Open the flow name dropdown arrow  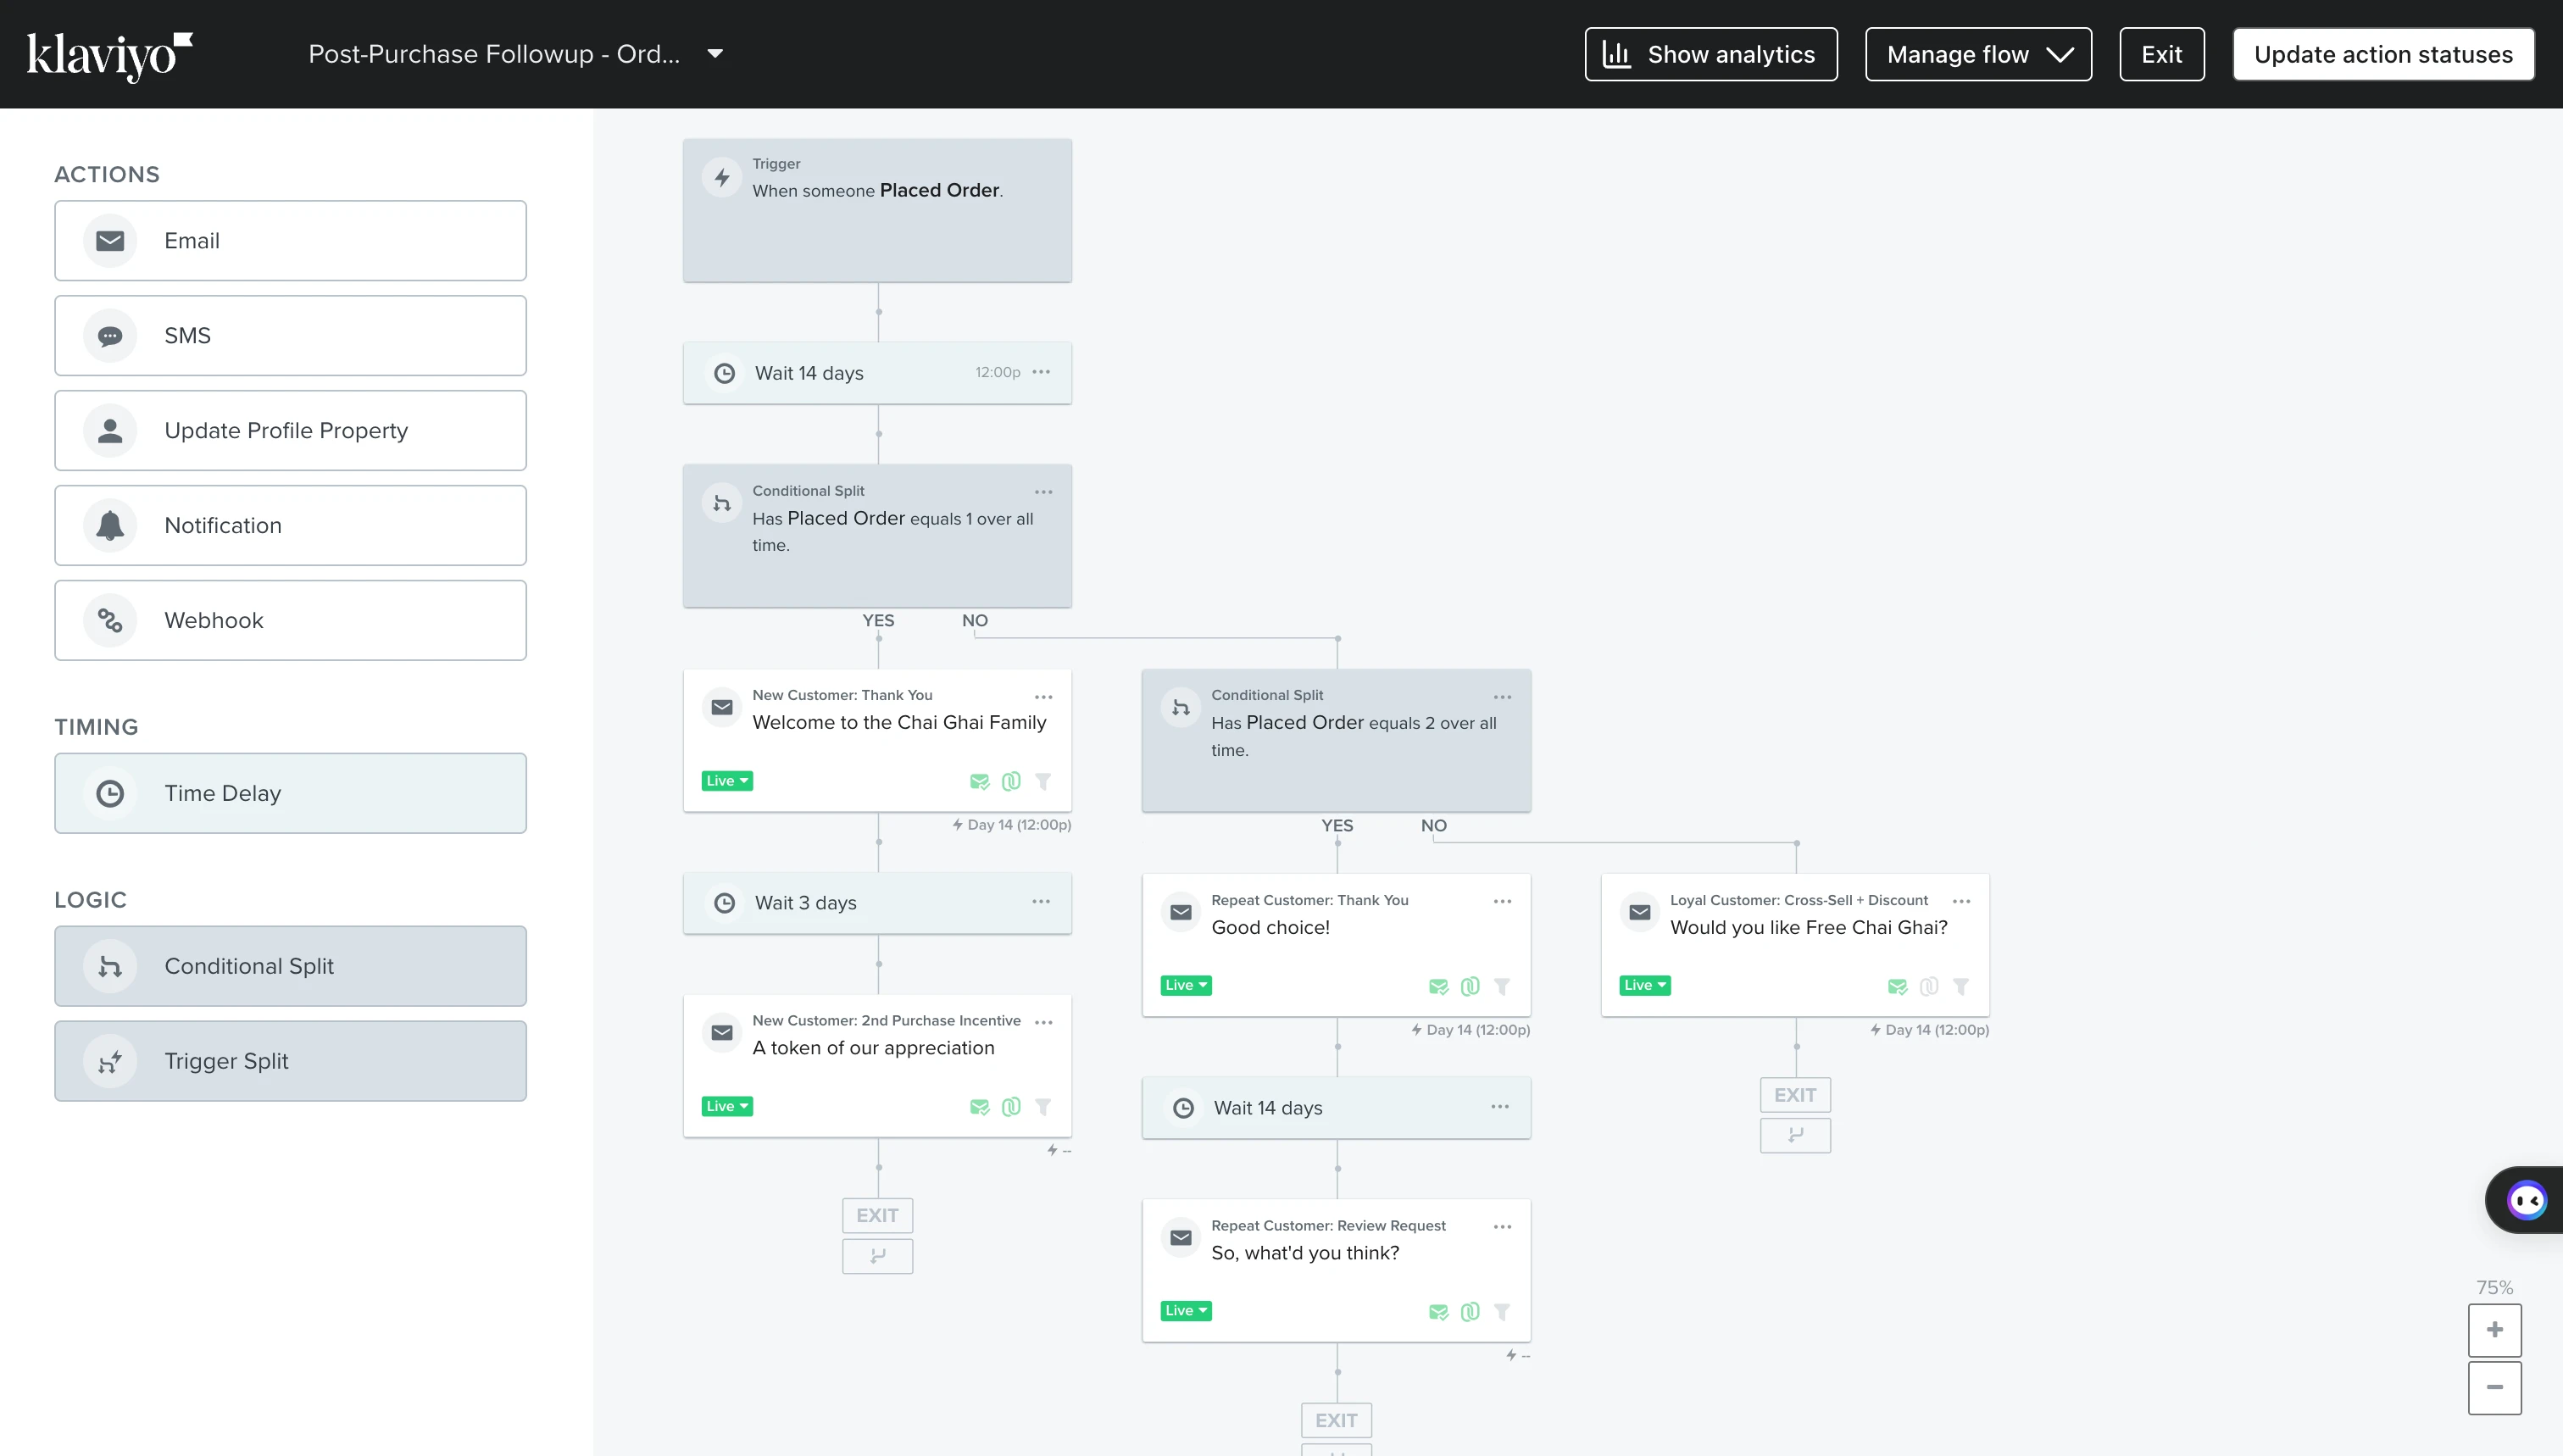click(715, 54)
